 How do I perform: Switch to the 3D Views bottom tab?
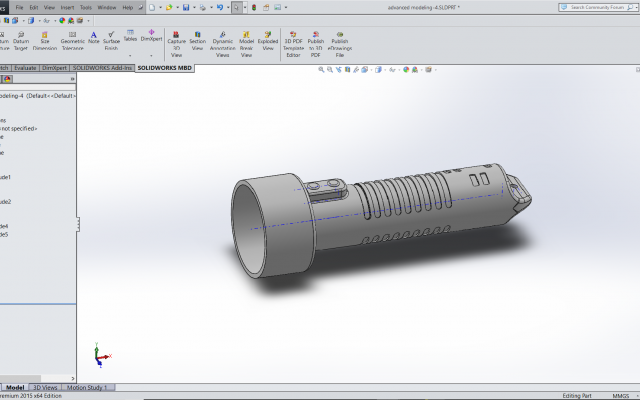tap(45, 387)
